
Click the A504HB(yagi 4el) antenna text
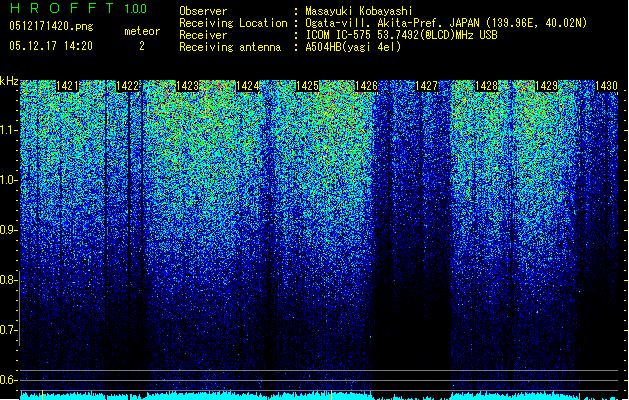[353, 47]
